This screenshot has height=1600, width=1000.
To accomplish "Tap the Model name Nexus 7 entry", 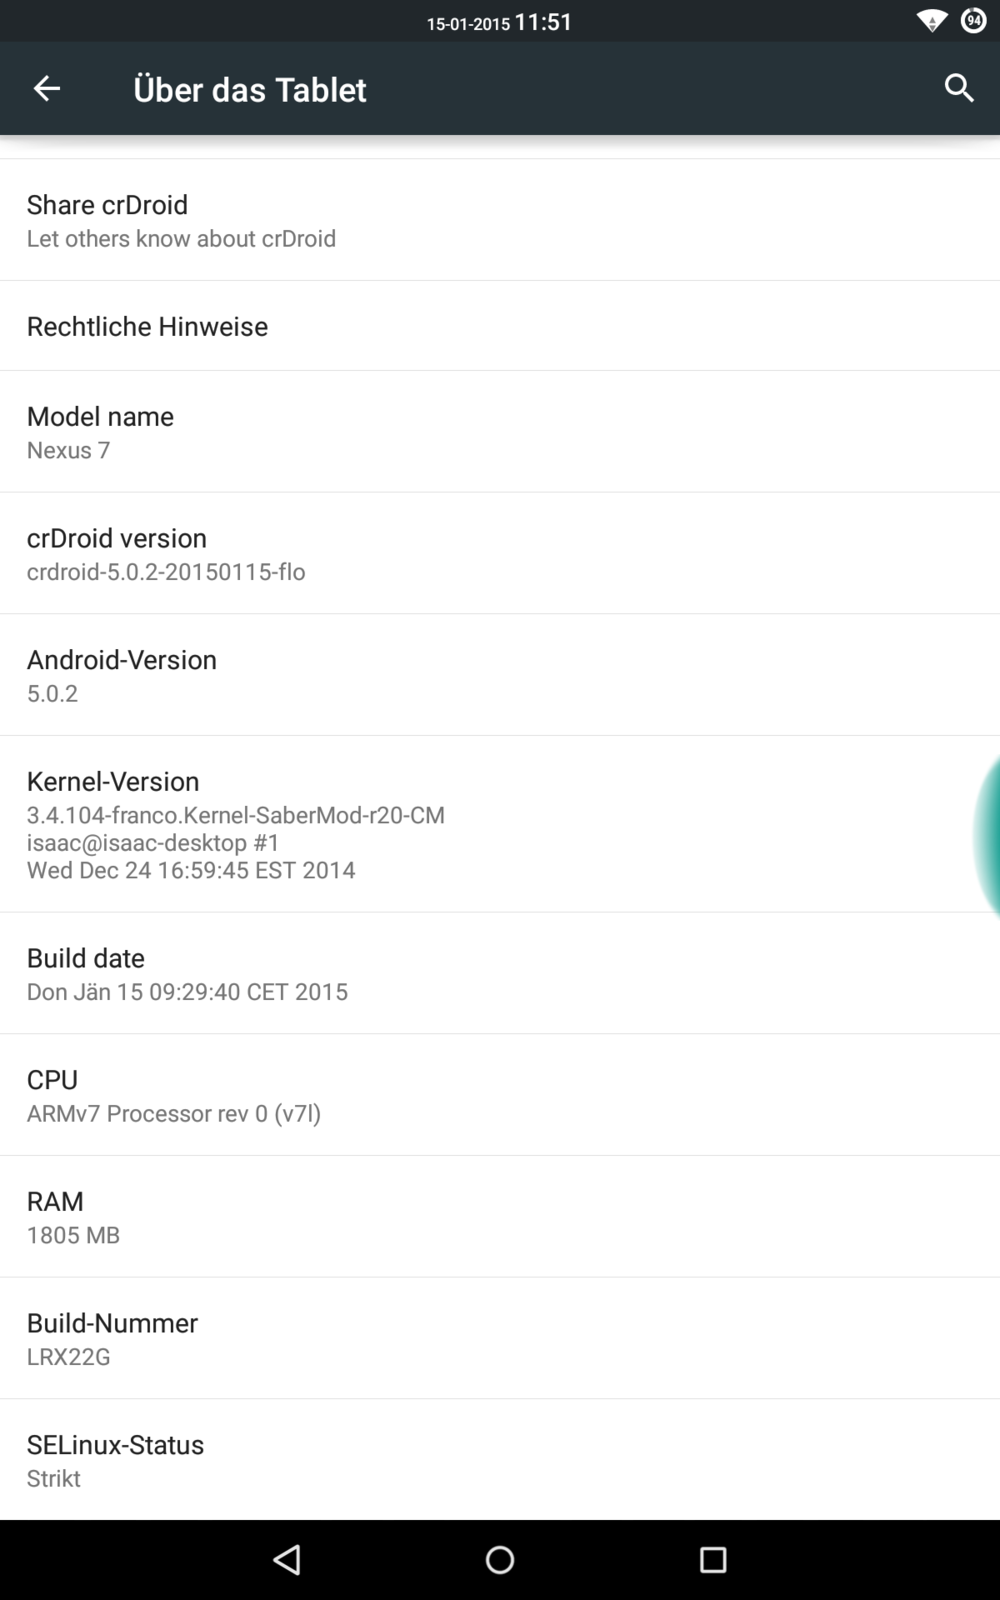I will pyautogui.click(x=500, y=432).
